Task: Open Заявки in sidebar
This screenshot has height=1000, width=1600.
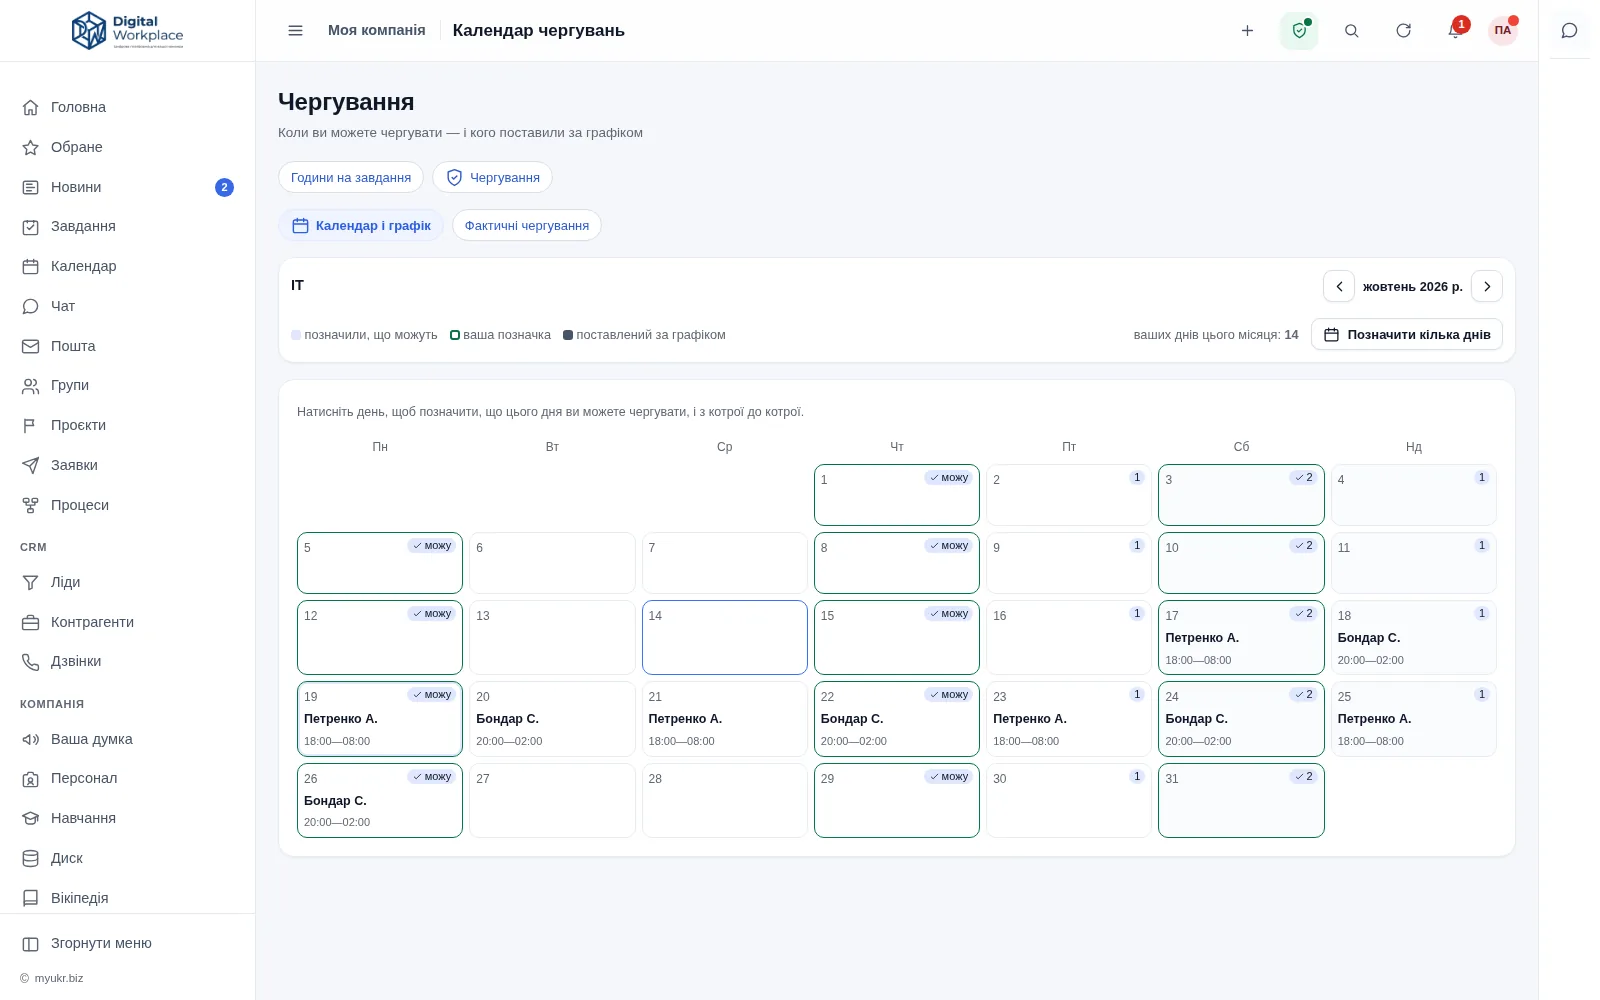Action: pyautogui.click(x=128, y=465)
